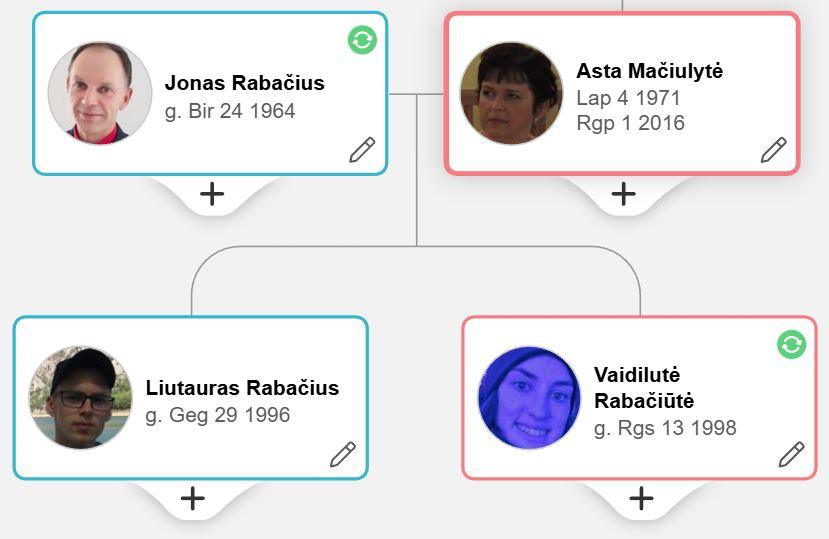This screenshot has height=539, width=829.
Task: Open Liutauras Rabačius name link
Action: [x=242, y=388]
